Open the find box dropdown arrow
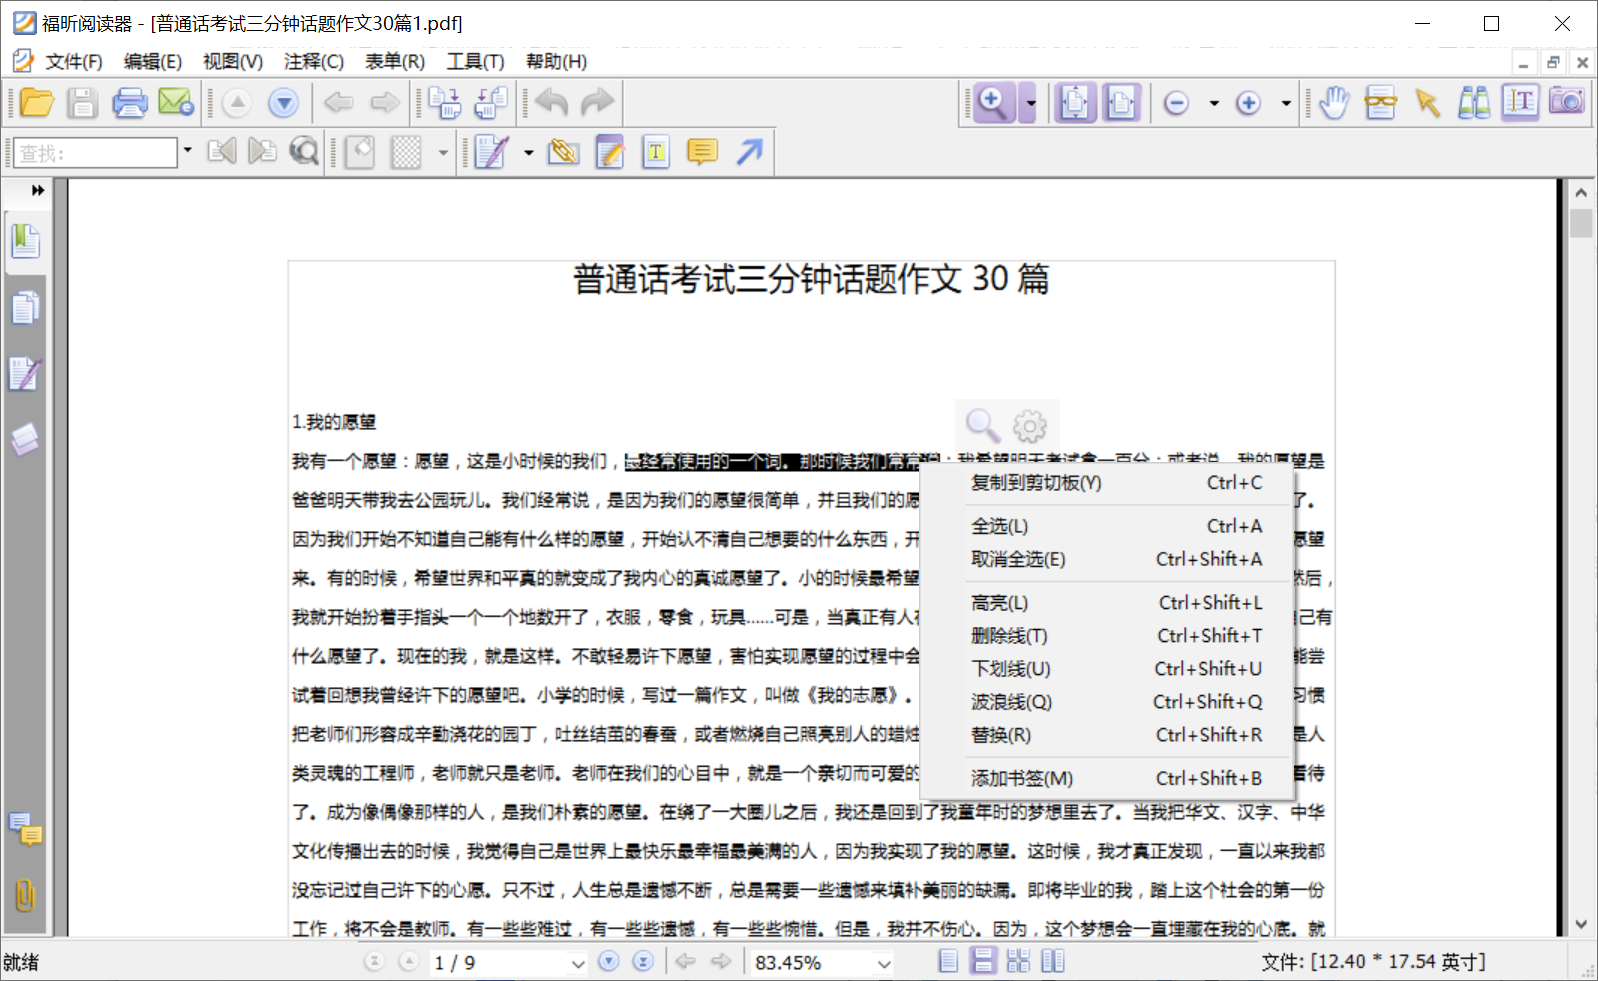The image size is (1598, 981). pyautogui.click(x=187, y=152)
